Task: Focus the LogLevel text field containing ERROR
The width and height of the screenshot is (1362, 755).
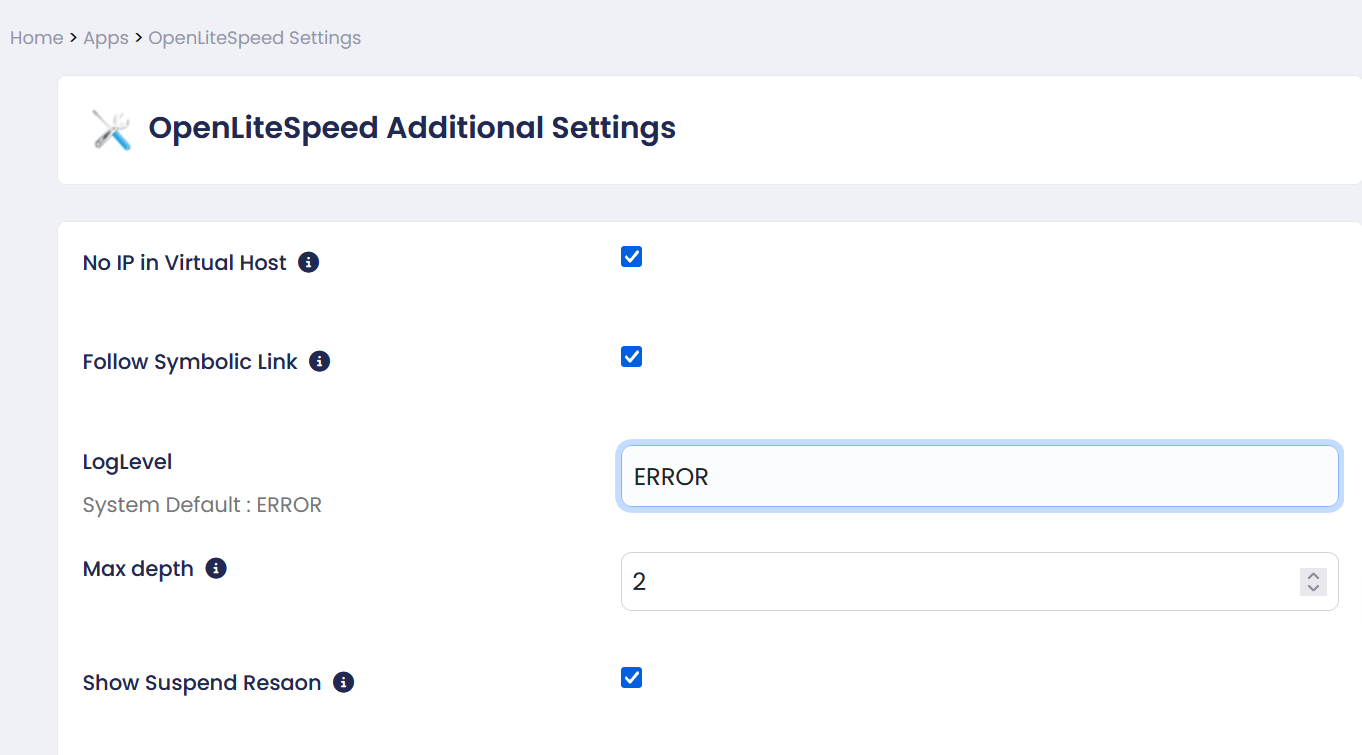Action: tap(978, 477)
